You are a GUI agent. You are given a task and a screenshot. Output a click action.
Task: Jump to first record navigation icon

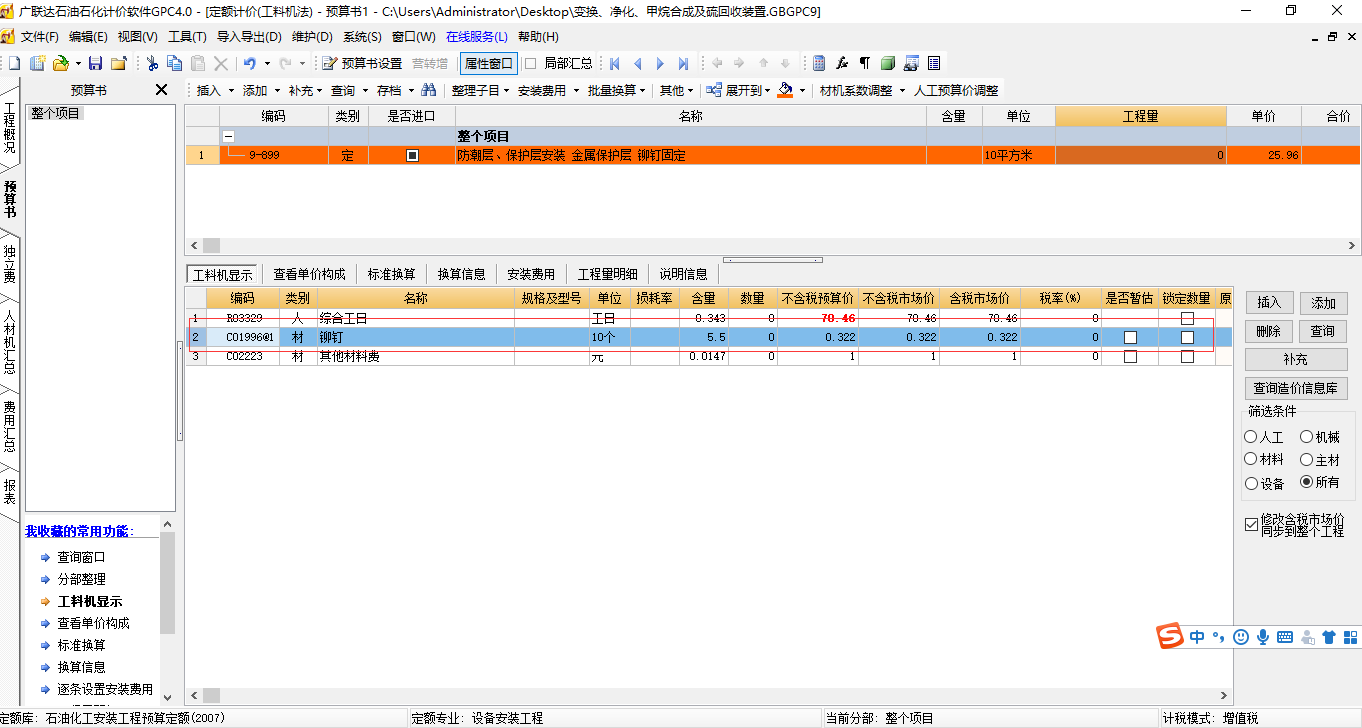(x=614, y=63)
